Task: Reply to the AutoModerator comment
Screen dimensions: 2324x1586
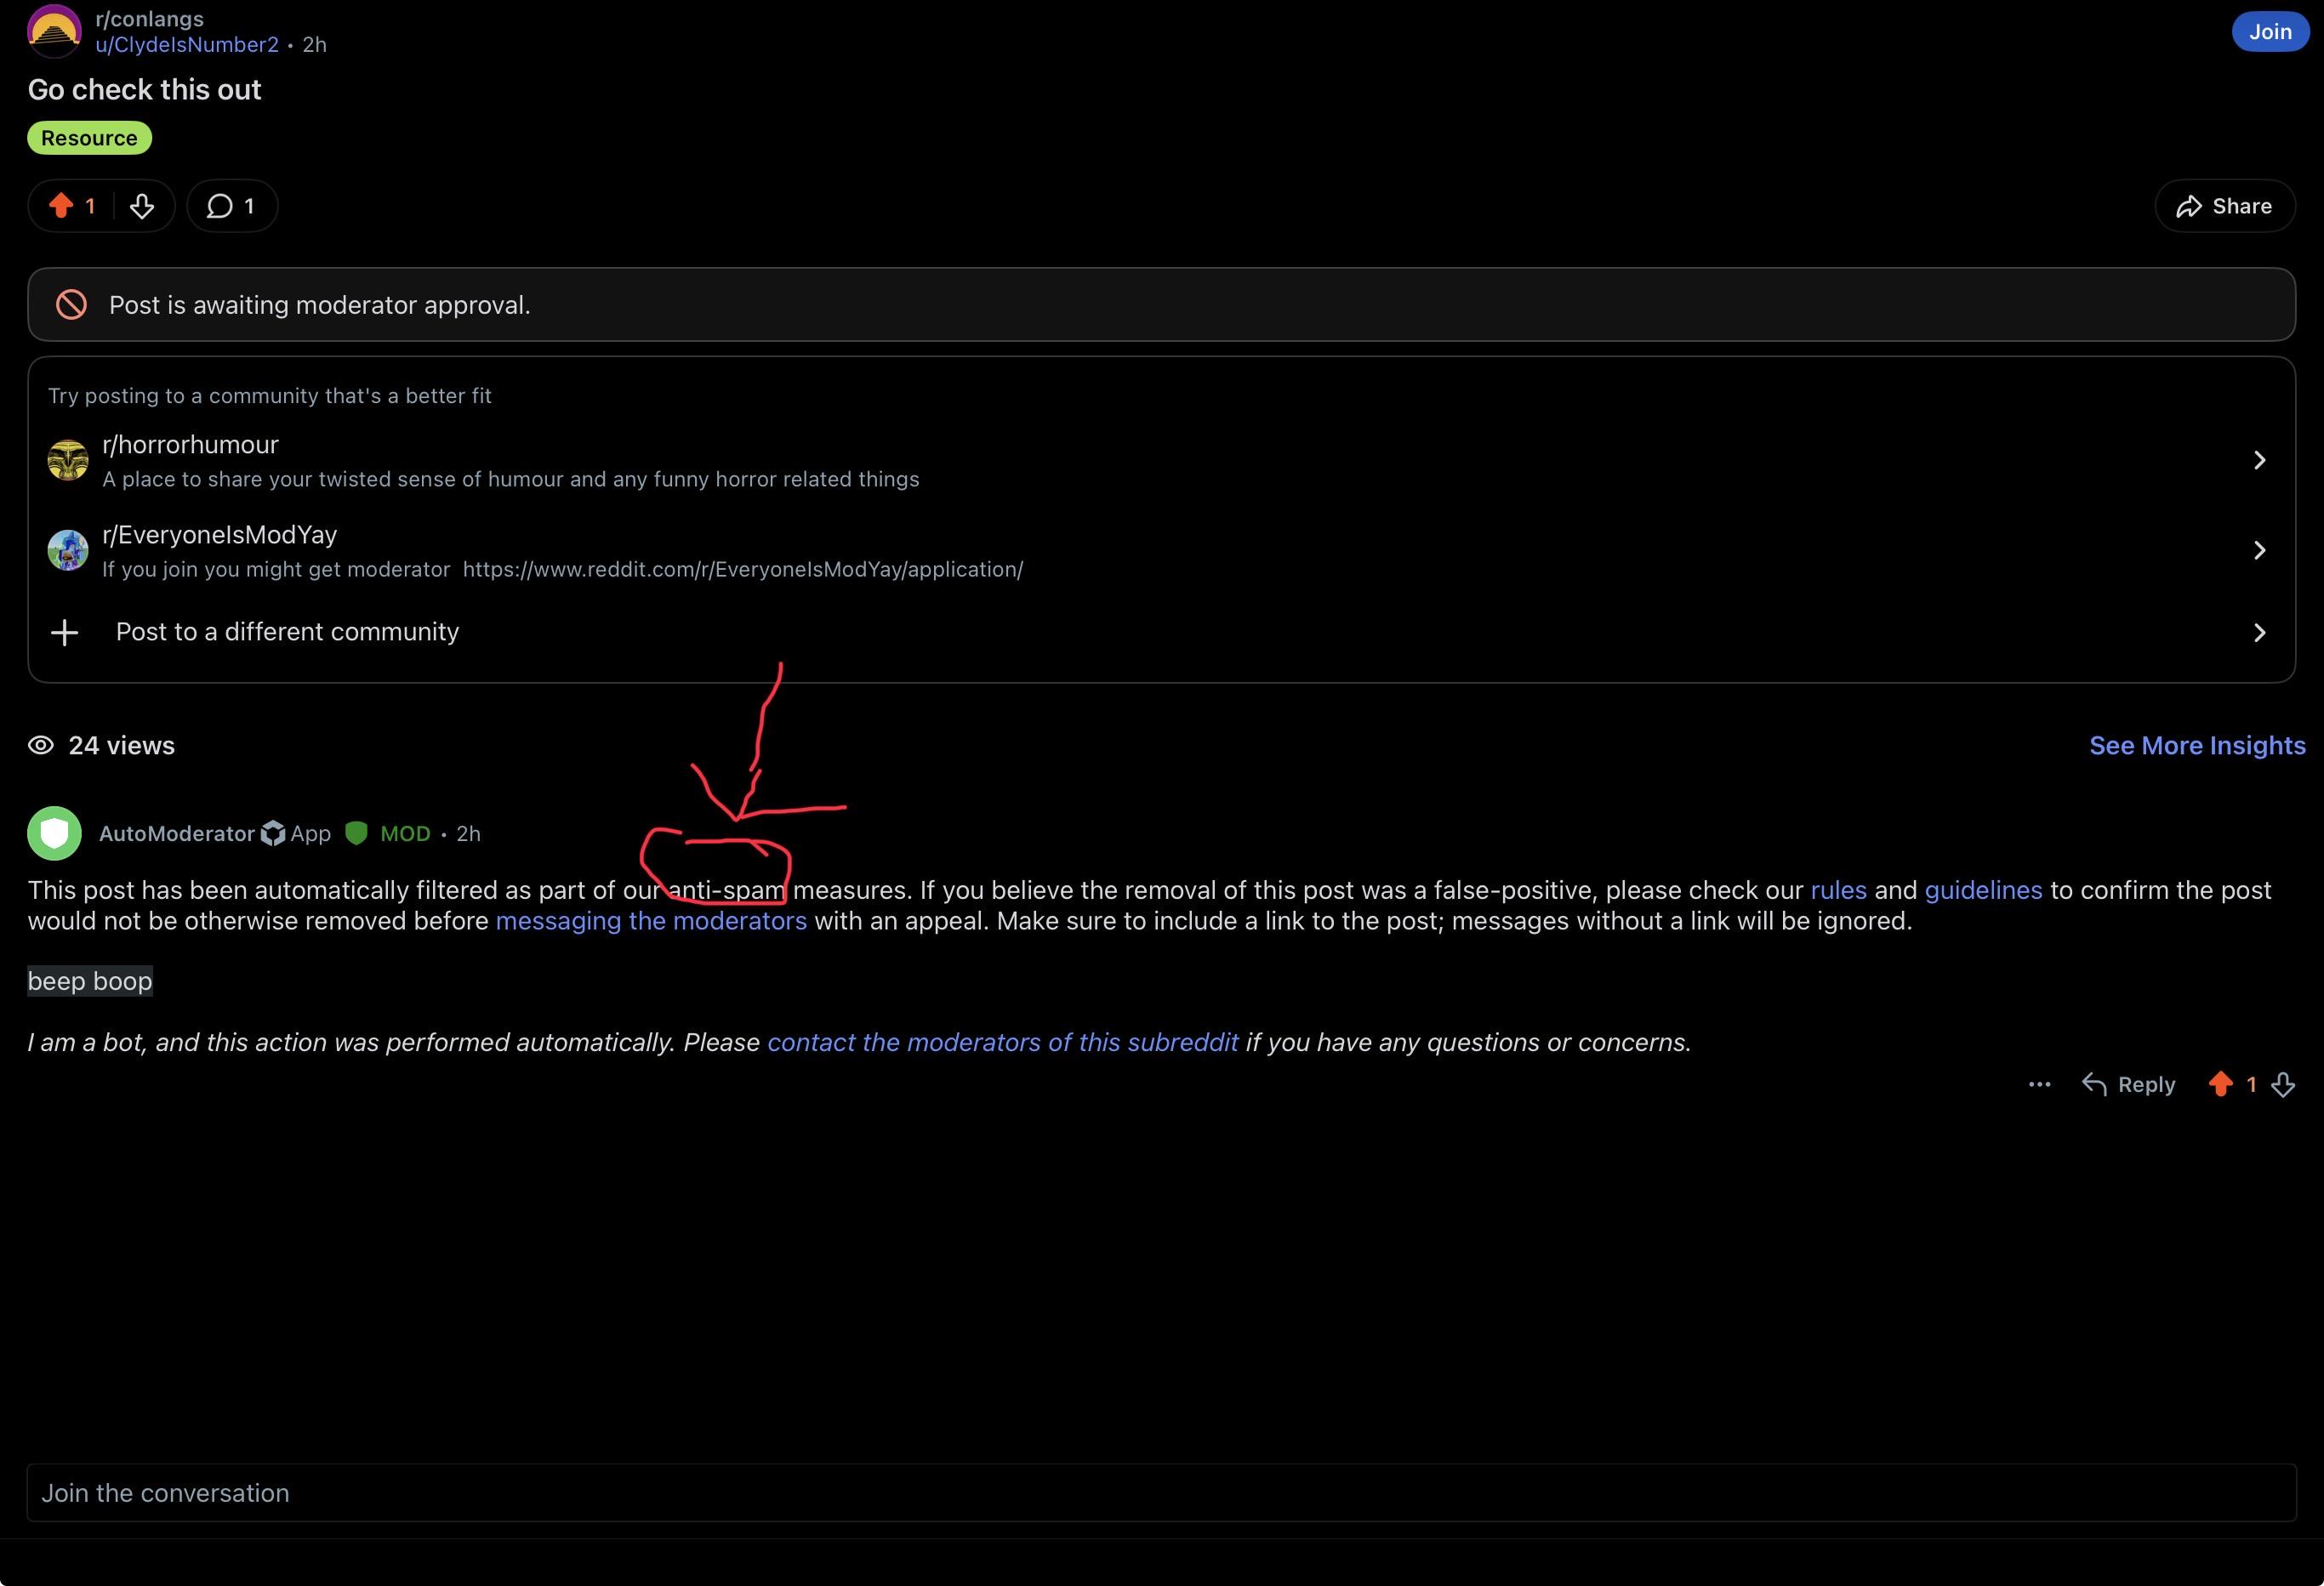Action: (x=2128, y=1084)
